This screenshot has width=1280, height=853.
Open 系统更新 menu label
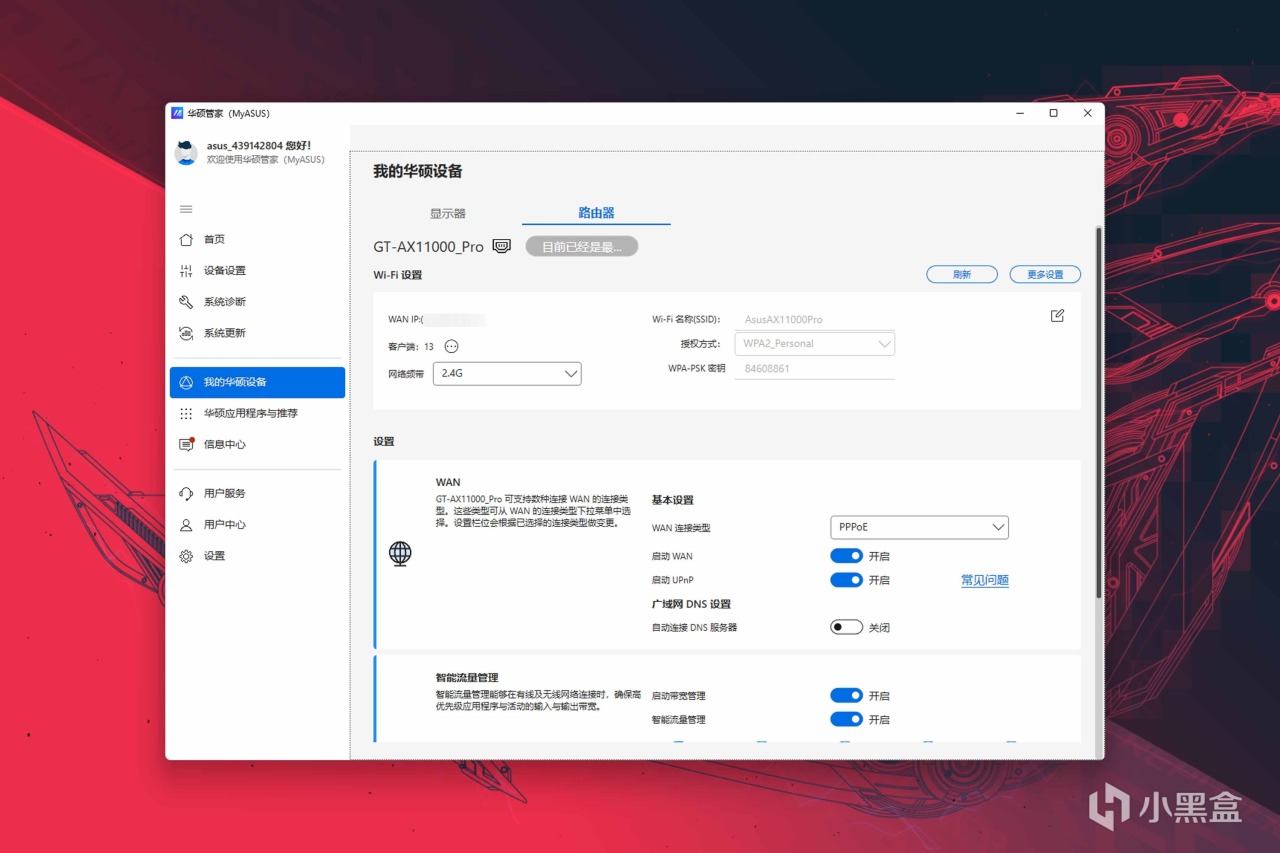[225, 333]
